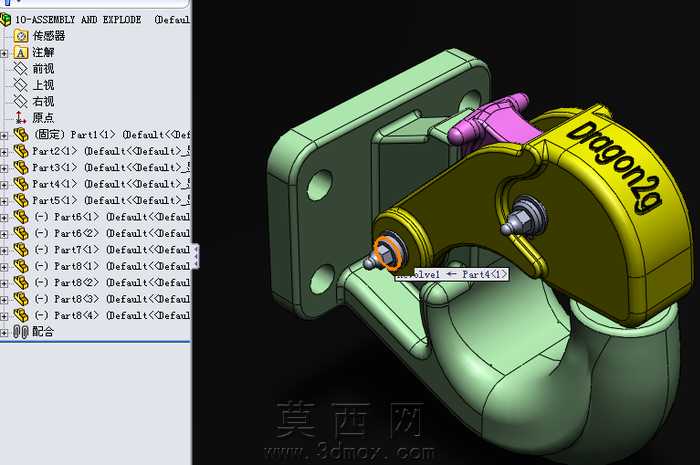Expand the Part2<1> tree node

pyautogui.click(x=4, y=152)
